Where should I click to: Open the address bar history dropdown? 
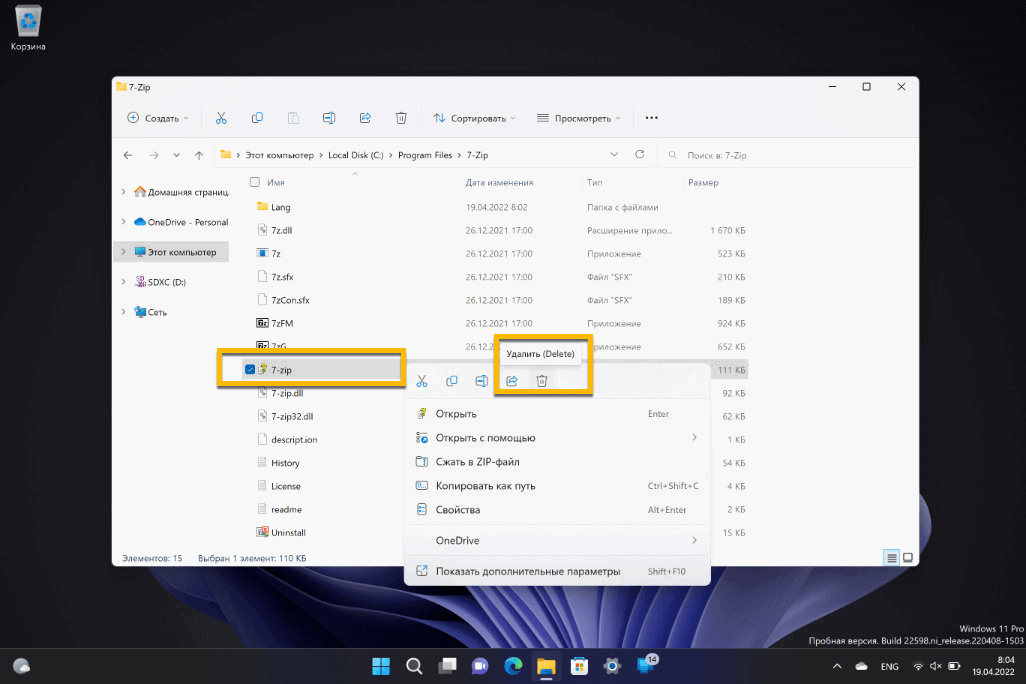614,155
